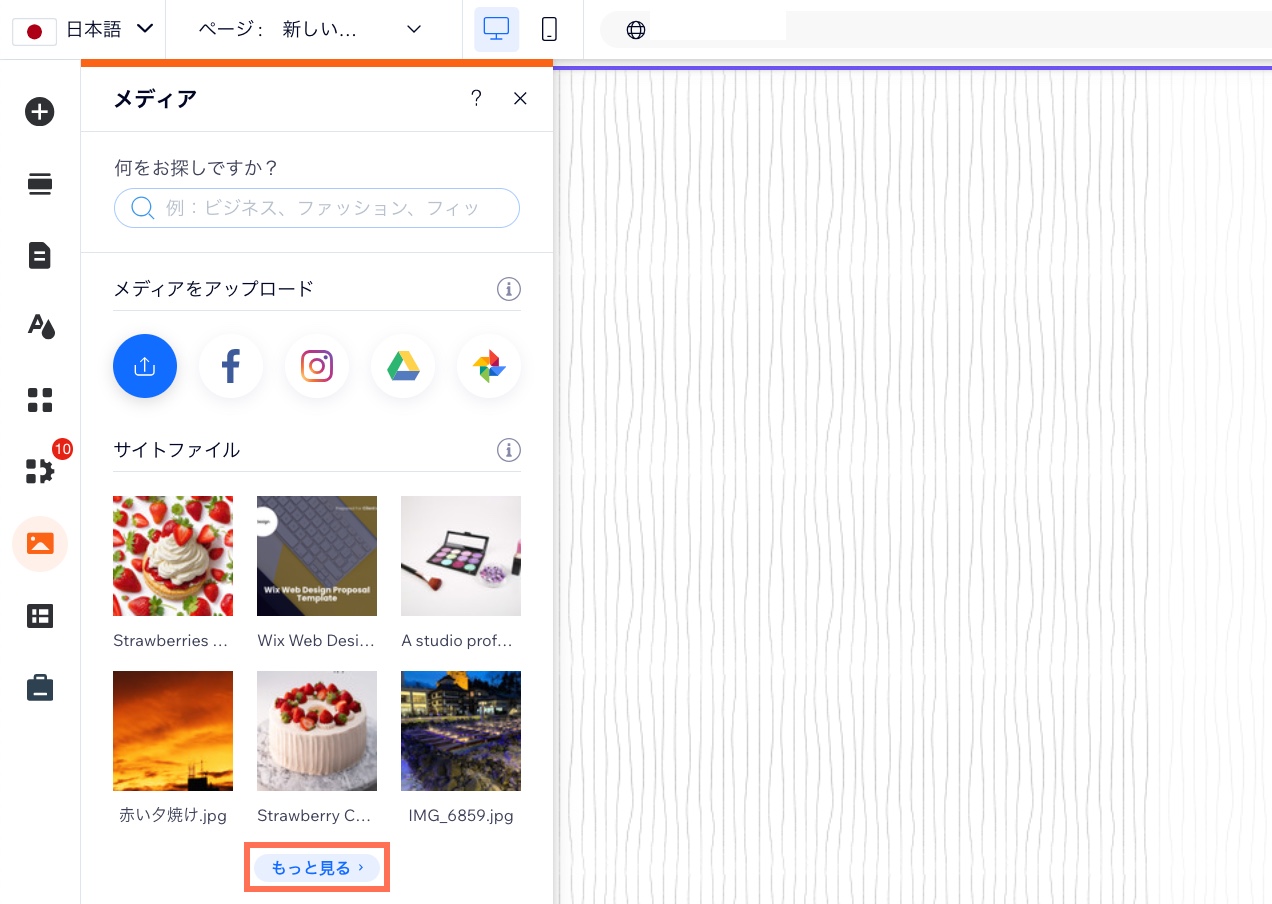Switch to desktop editing view
The width and height of the screenshot is (1272, 904).
pyautogui.click(x=497, y=29)
